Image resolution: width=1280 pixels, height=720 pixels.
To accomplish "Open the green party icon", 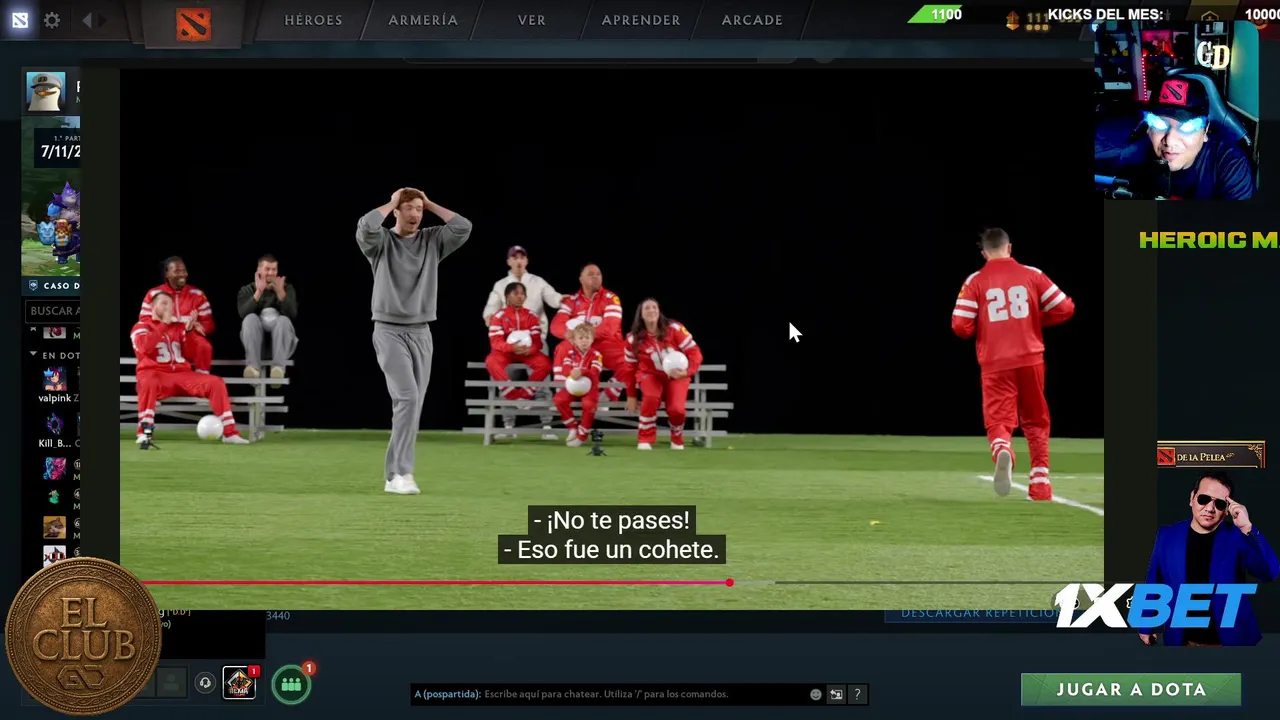I will coord(291,684).
